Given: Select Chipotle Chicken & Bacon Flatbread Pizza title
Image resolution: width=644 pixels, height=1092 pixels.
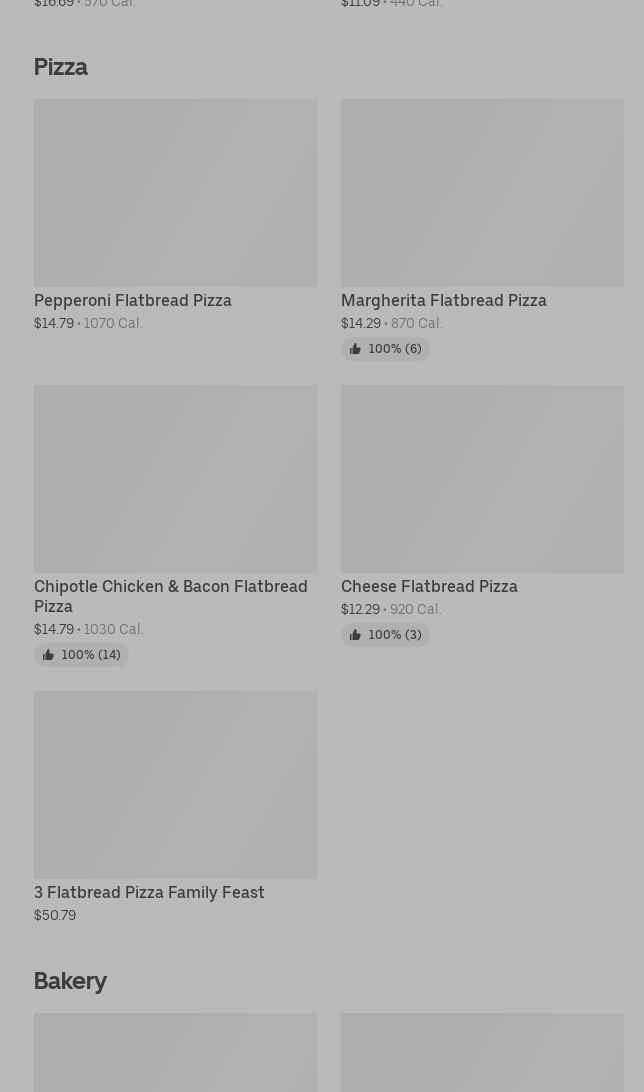Looking at the screenshot, I should [171, 596].
